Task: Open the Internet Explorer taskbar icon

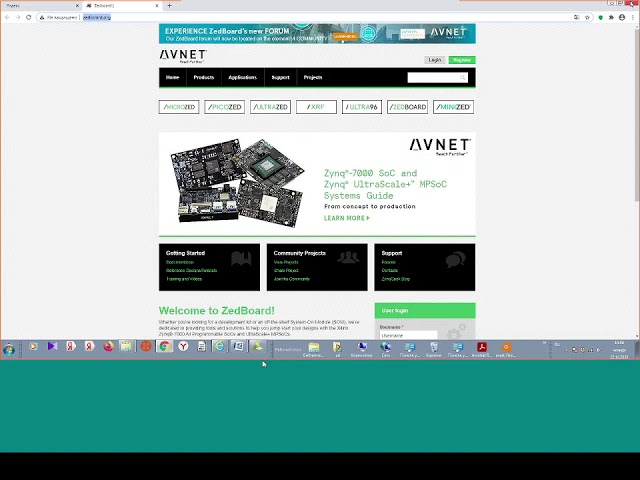Action: pyautogui.click(x=219, y=347)
